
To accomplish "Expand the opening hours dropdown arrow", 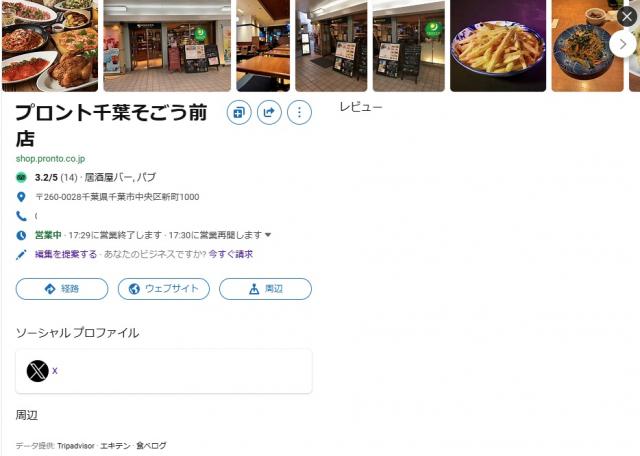I will pos(268,235).
